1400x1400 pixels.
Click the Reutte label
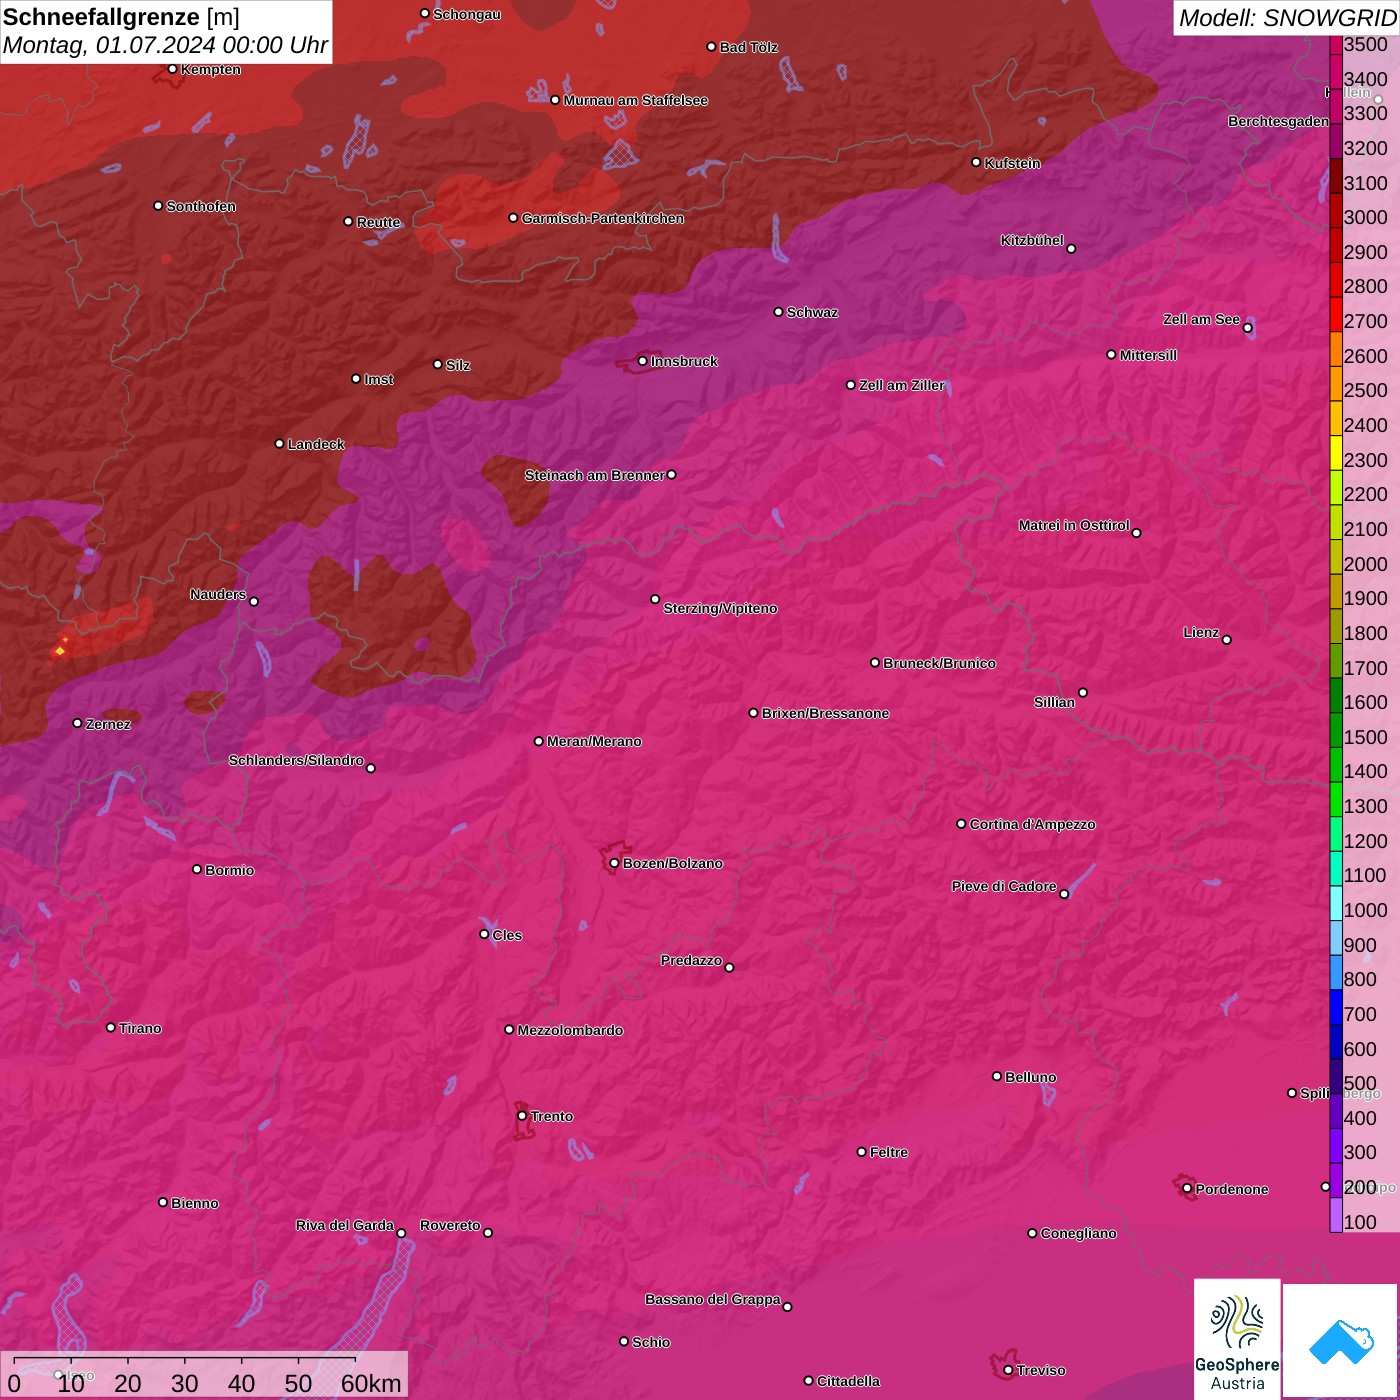tap(378, 222)
